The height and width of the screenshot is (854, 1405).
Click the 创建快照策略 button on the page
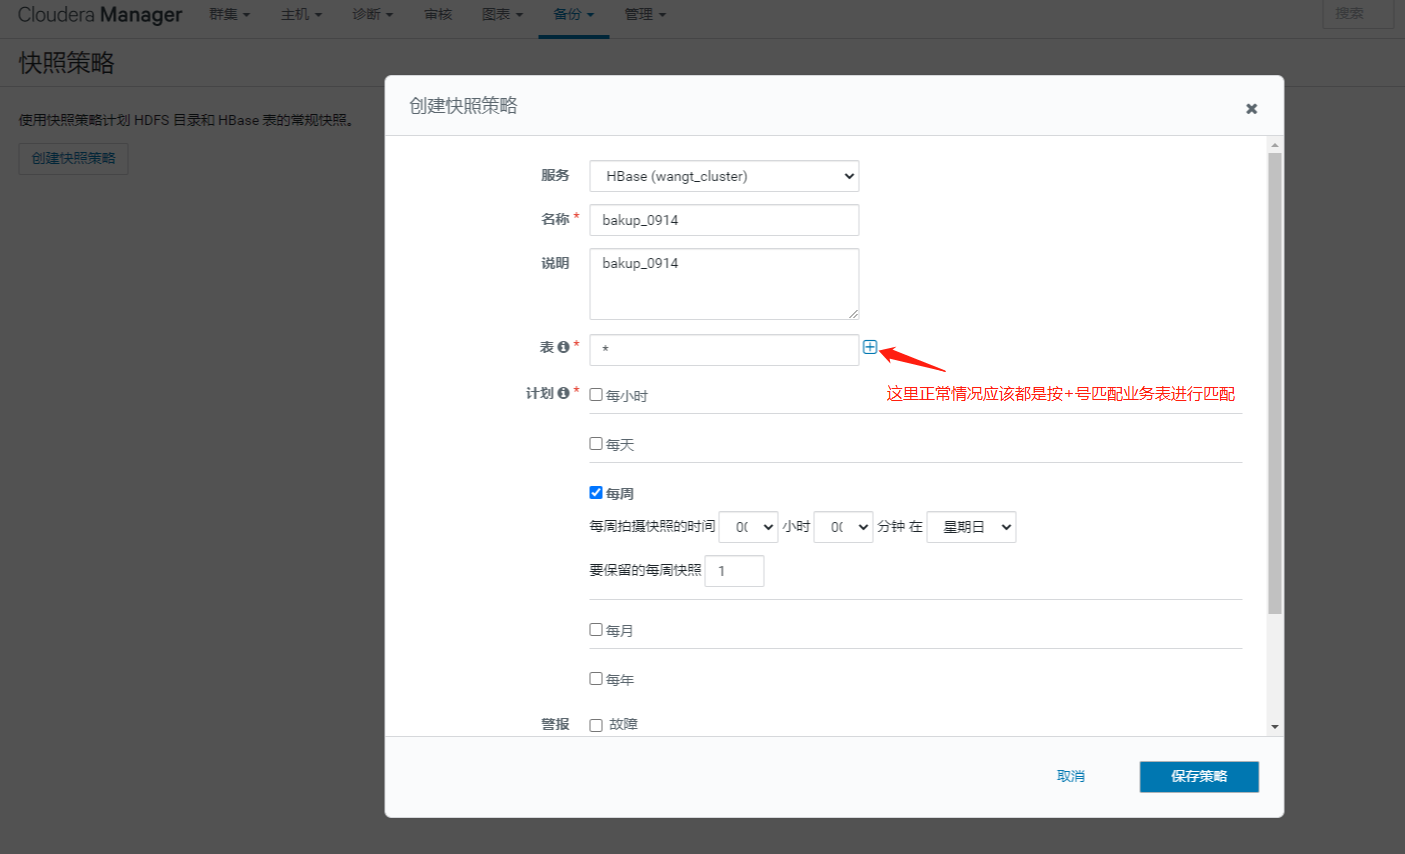[74, 158]
